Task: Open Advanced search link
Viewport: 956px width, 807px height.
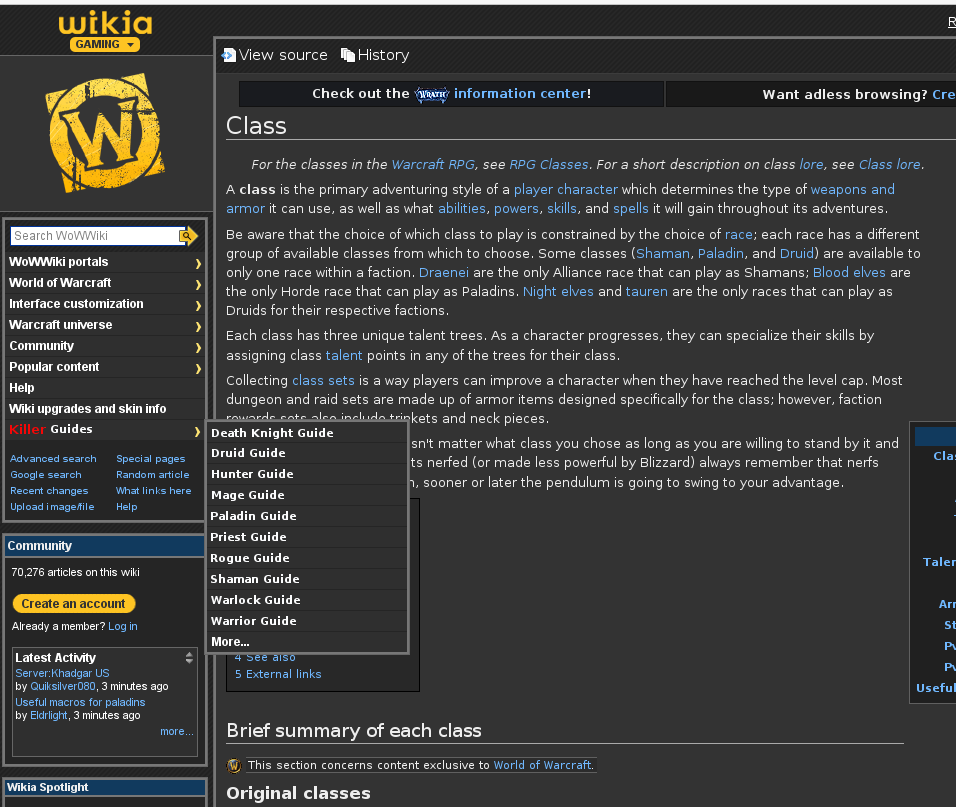Action: pos(53,458)
